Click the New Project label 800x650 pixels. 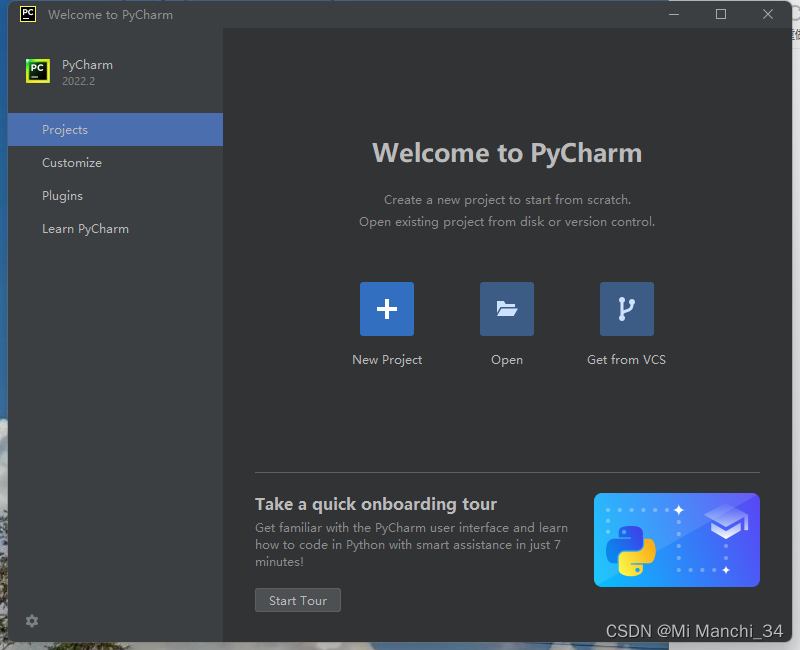point(387,360)
